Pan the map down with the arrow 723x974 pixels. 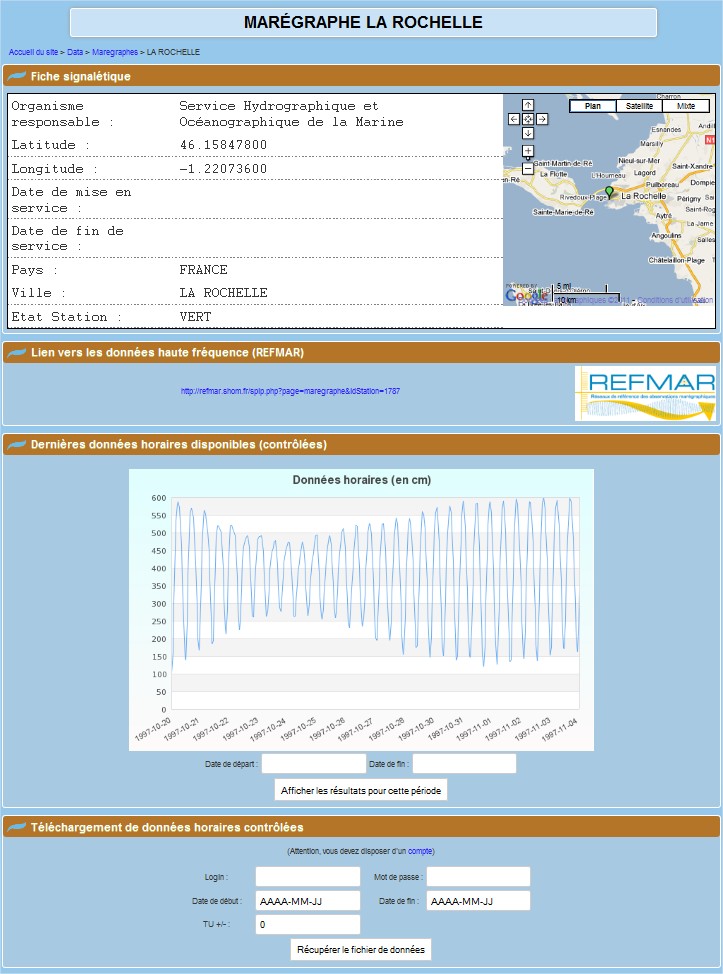pyautogui.click(x=528, y=133)
